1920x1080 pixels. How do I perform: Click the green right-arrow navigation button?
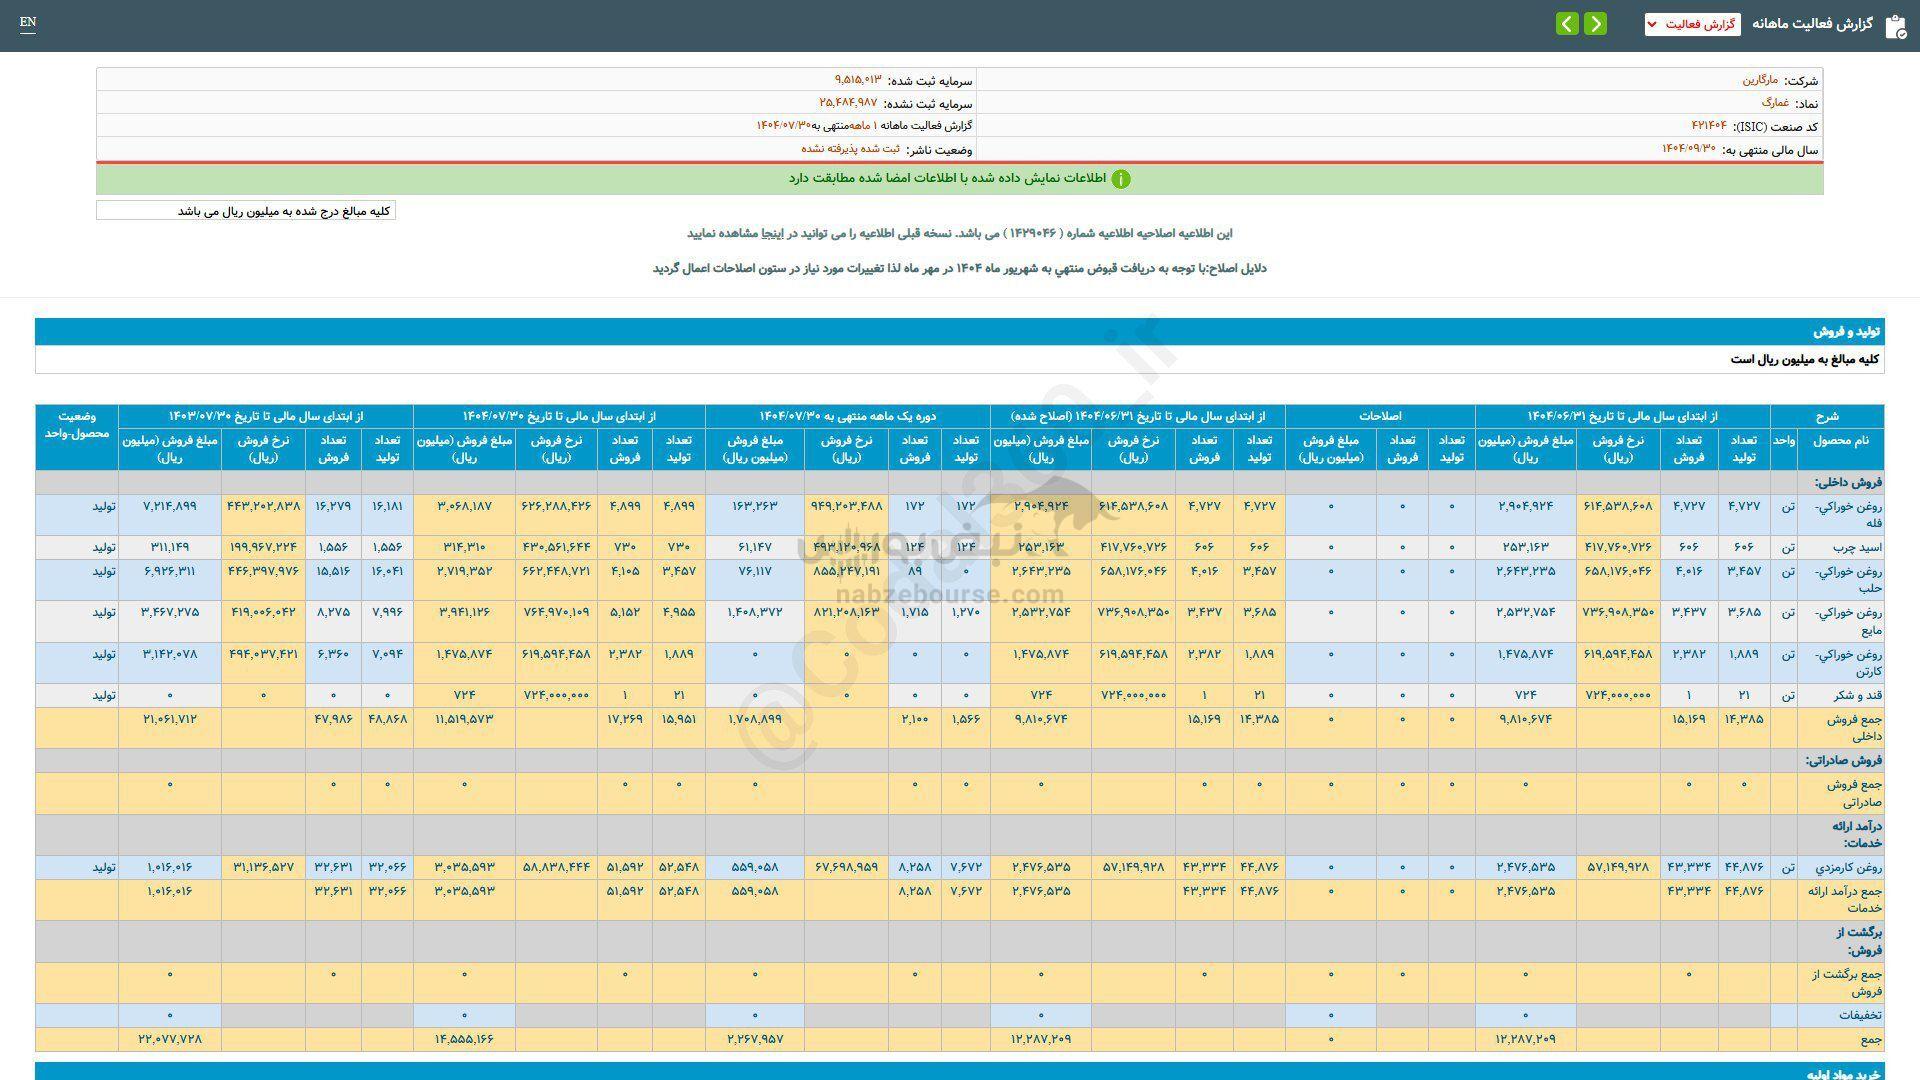click(1596, 23)
